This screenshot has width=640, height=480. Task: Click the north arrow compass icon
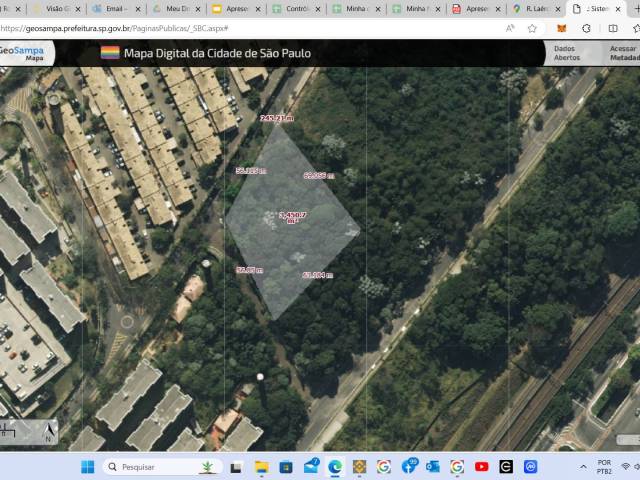[x=50, y=432]
